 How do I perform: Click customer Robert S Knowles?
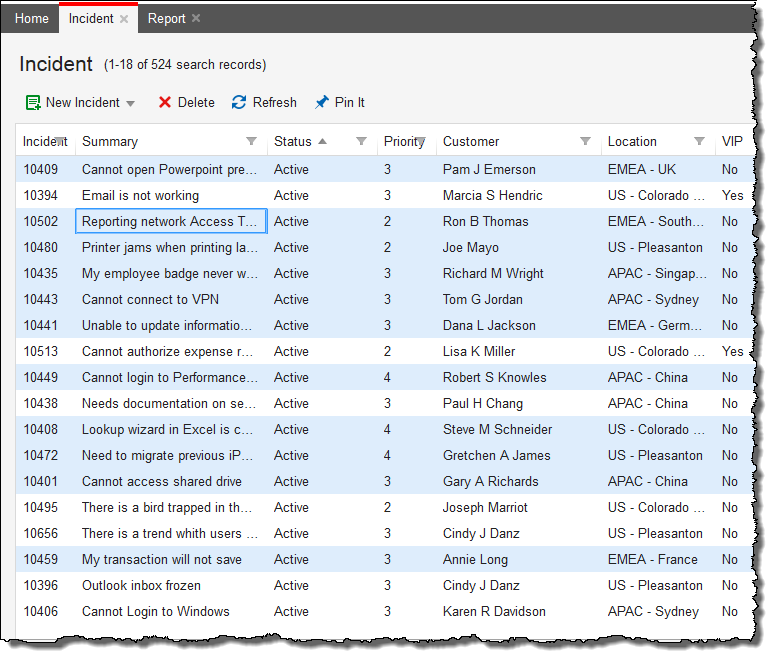point(495,378)
